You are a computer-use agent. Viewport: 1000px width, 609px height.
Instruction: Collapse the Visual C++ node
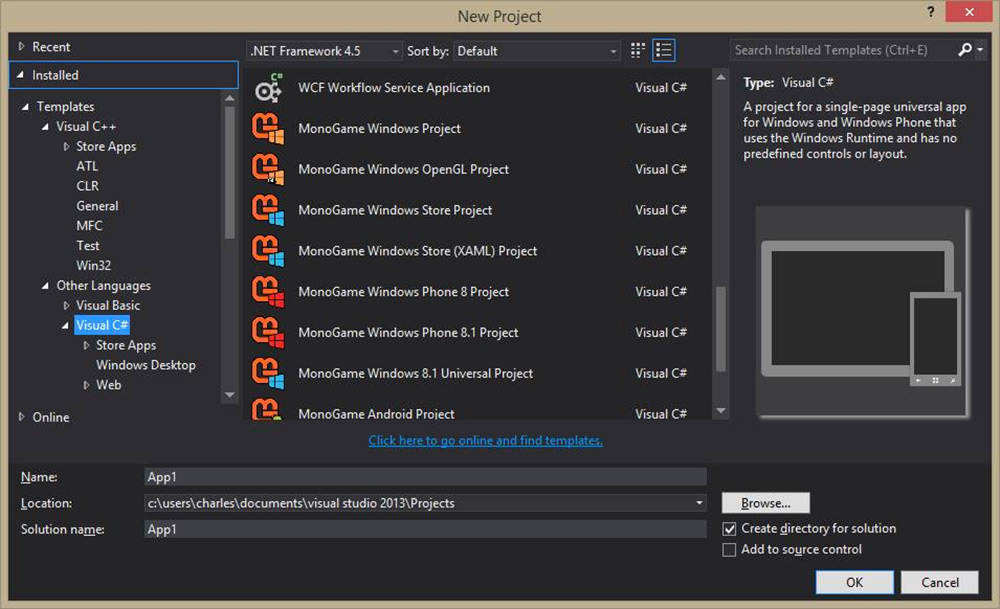point(45,126)
